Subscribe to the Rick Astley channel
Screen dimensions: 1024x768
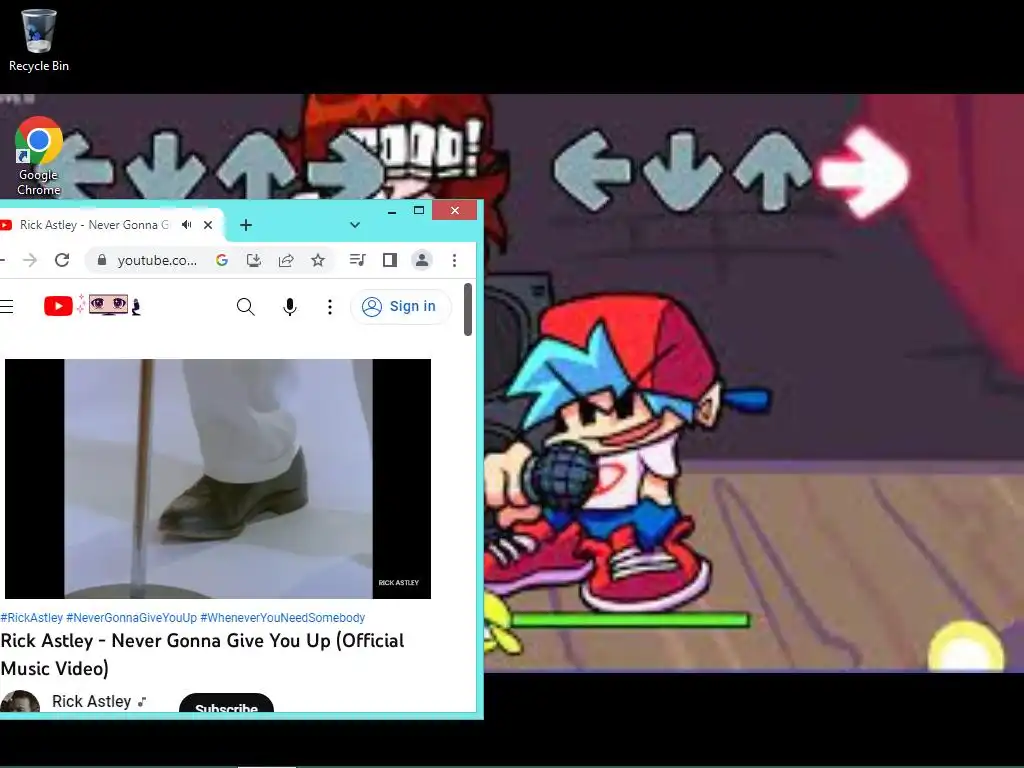point(226,704)
